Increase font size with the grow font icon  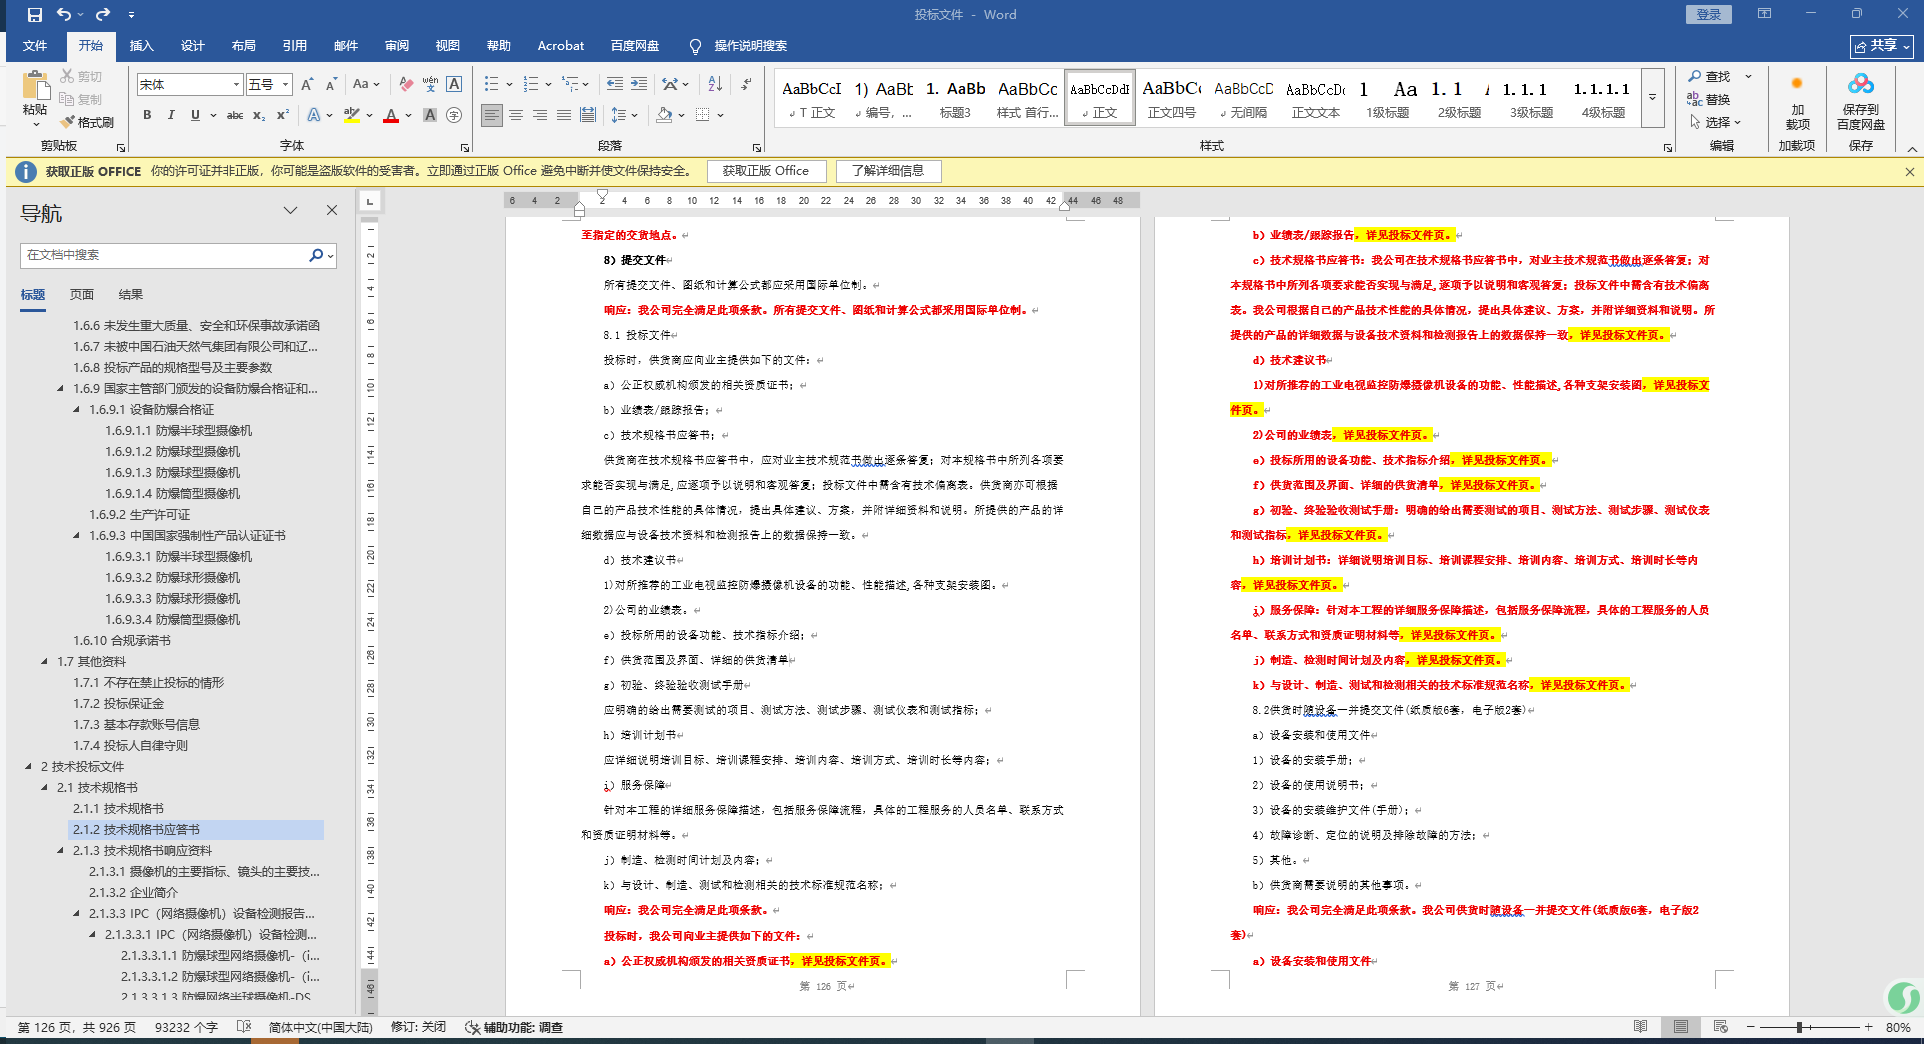point(308,84)
